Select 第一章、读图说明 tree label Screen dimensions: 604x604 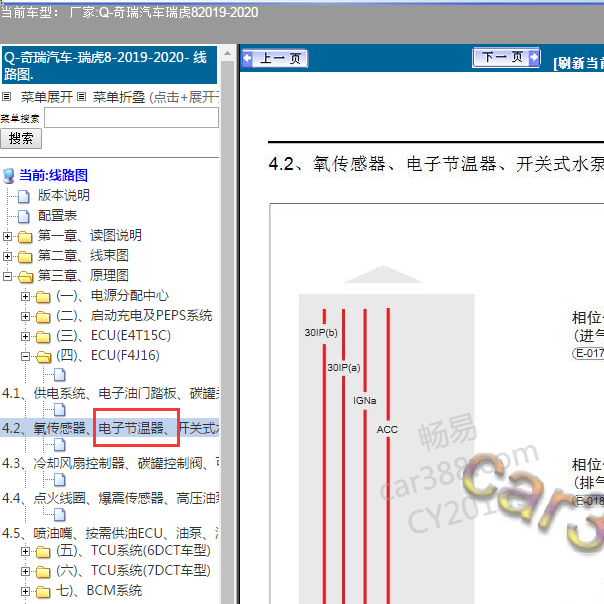[x=89, y=236]
